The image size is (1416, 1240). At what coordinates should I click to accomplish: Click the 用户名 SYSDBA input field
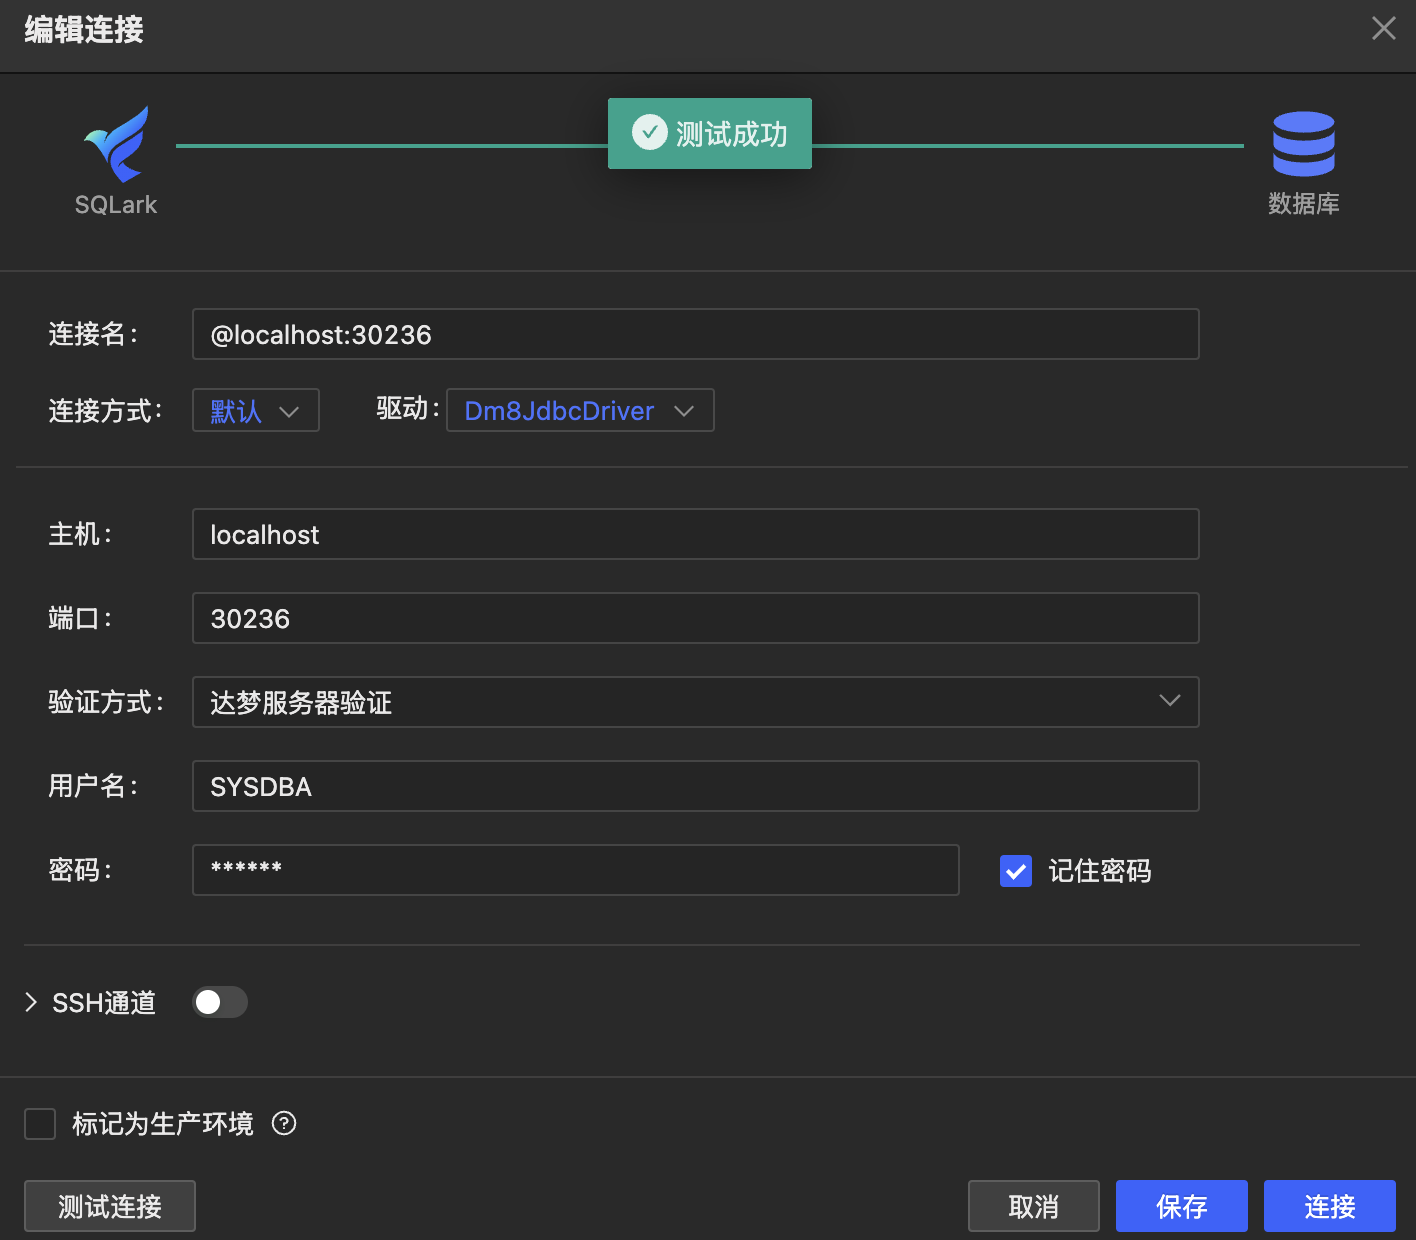(x=695, y=786)
